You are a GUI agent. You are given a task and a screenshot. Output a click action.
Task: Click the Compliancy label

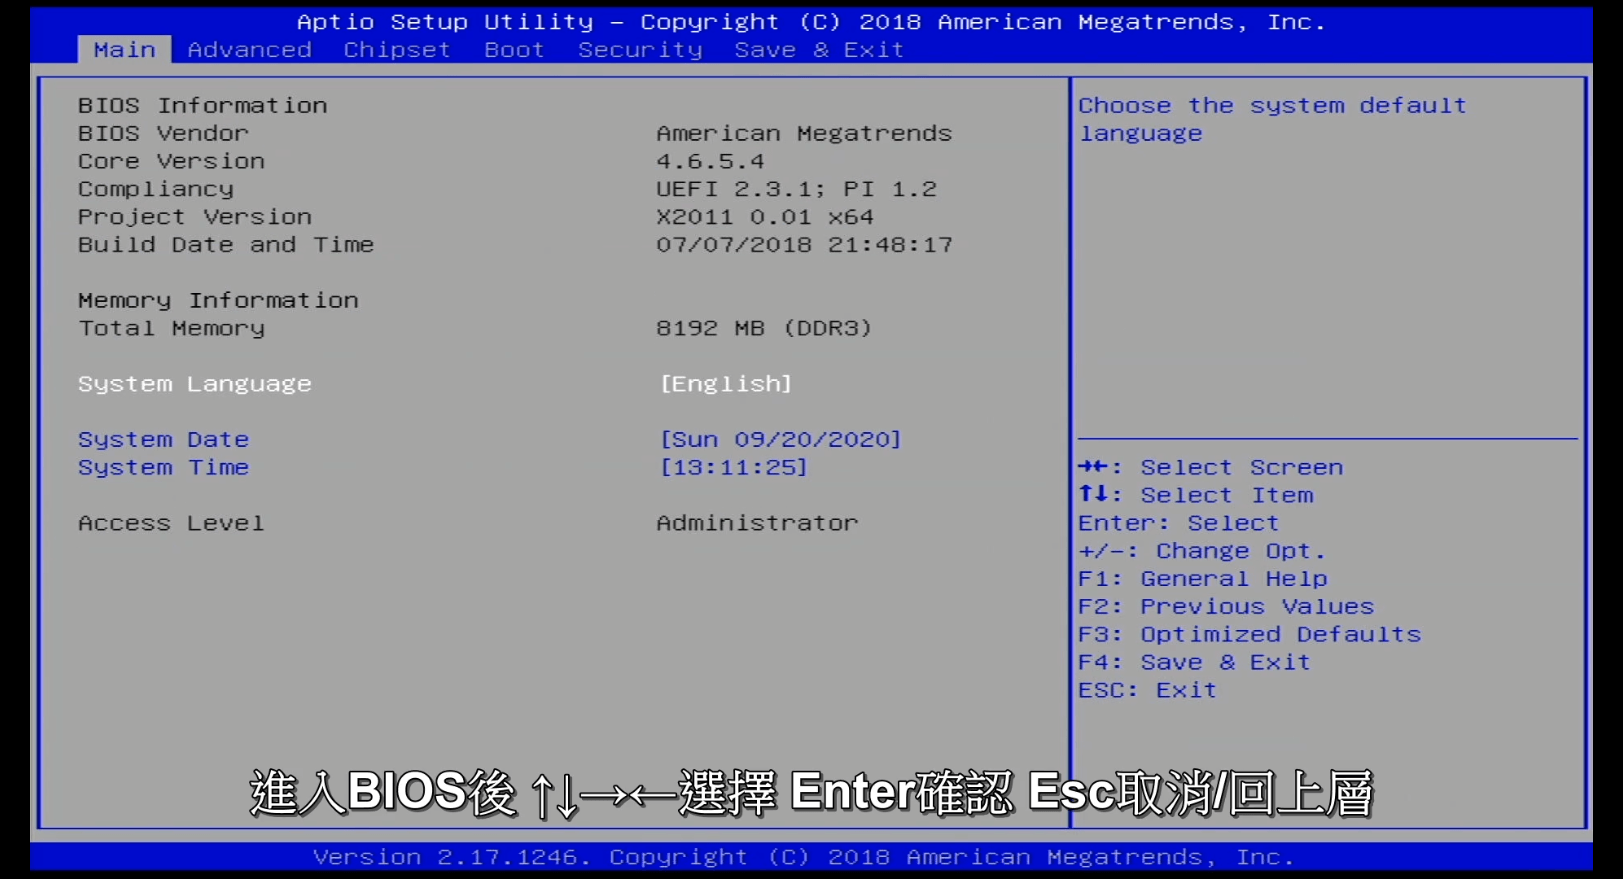point(156,189)
